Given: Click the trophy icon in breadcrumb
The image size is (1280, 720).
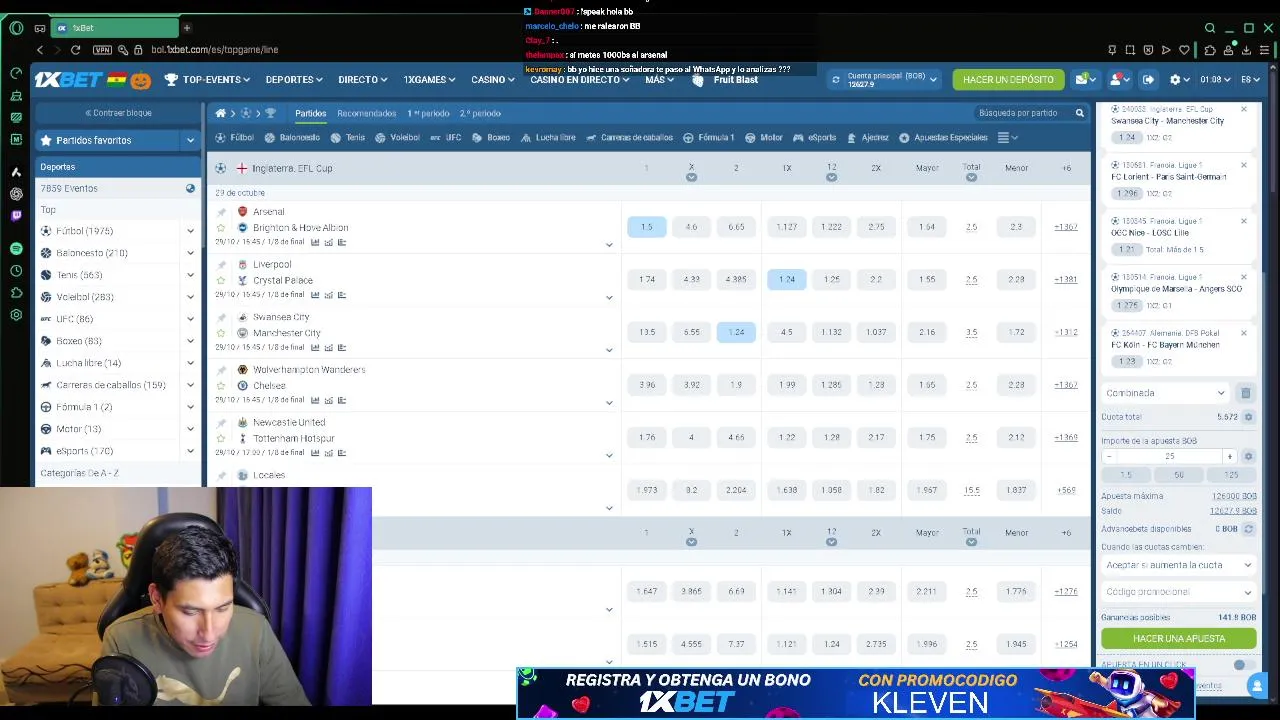Looking at the screenshot, I should coord(270,113).
